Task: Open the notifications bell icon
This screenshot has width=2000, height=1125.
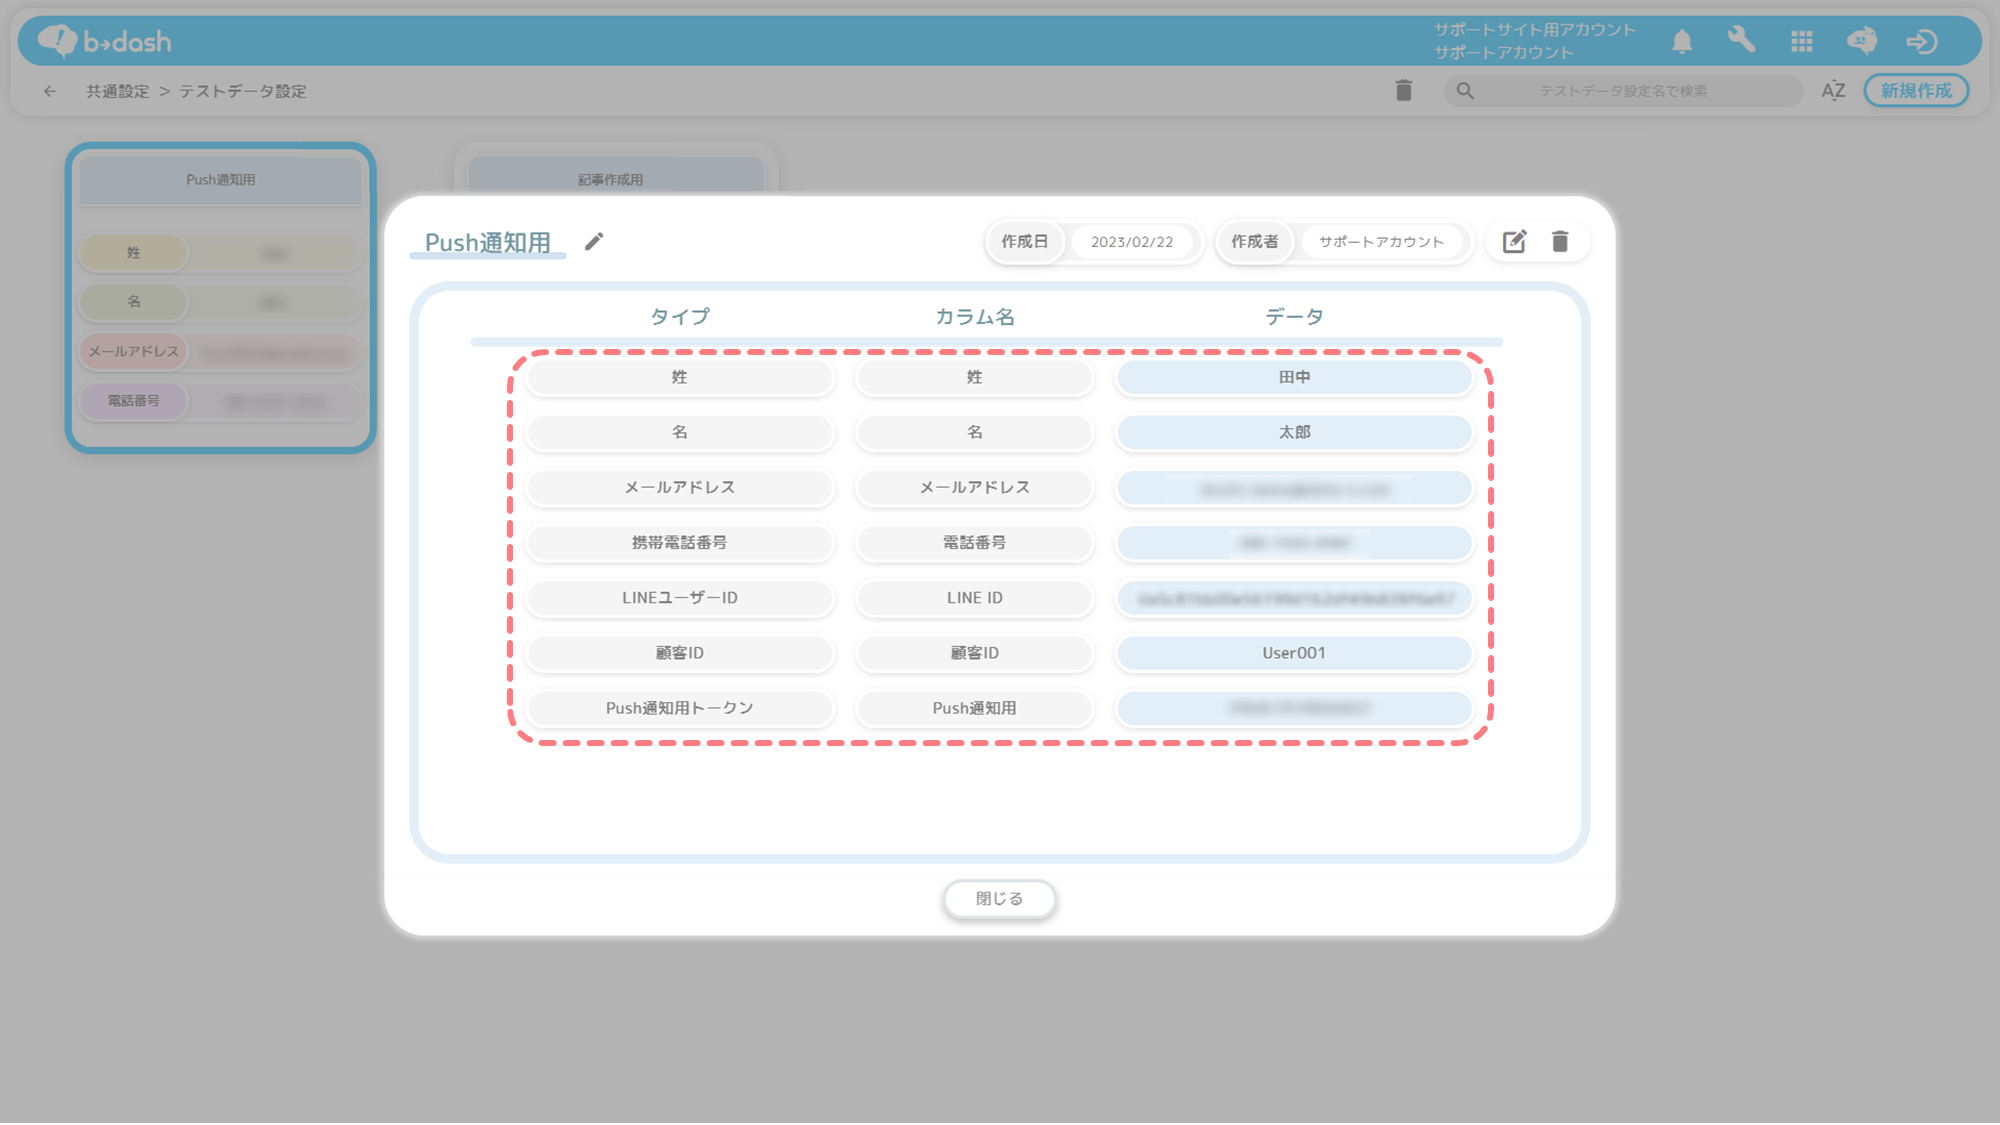Action: [x=1682, y=42]
